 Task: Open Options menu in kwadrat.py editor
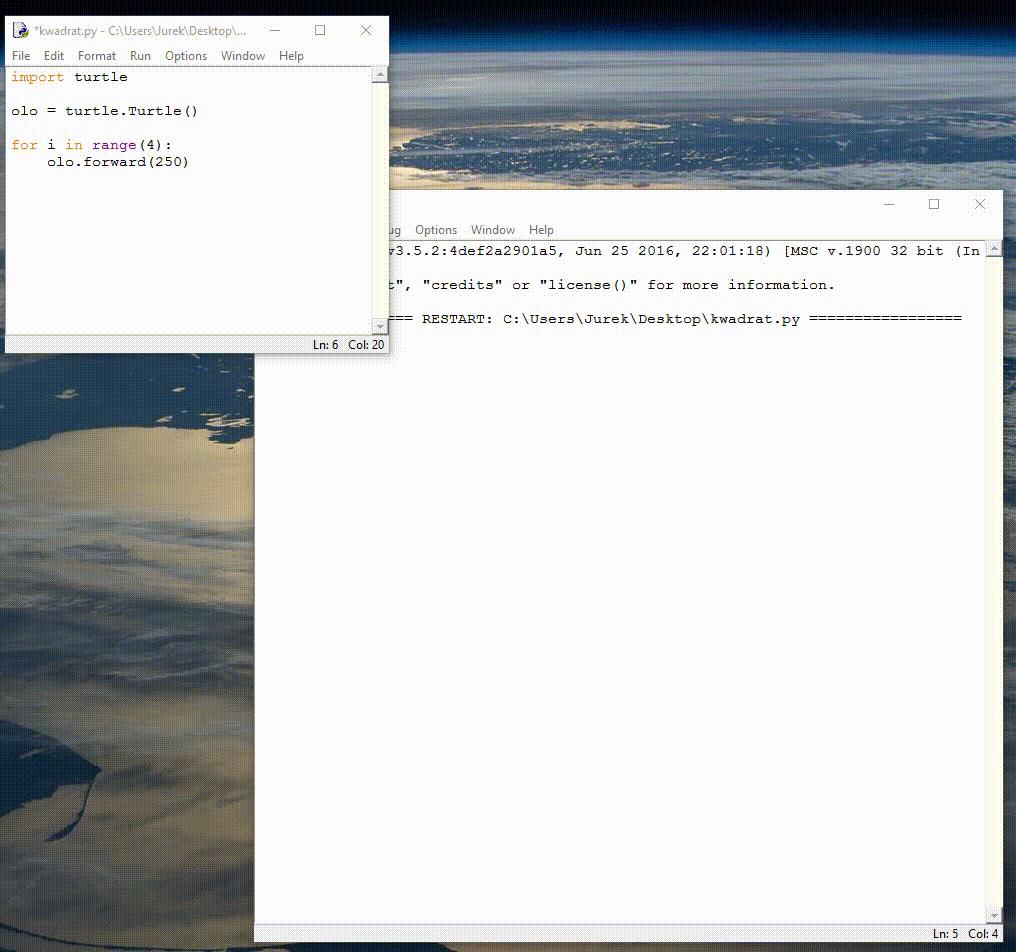[186, 56]
